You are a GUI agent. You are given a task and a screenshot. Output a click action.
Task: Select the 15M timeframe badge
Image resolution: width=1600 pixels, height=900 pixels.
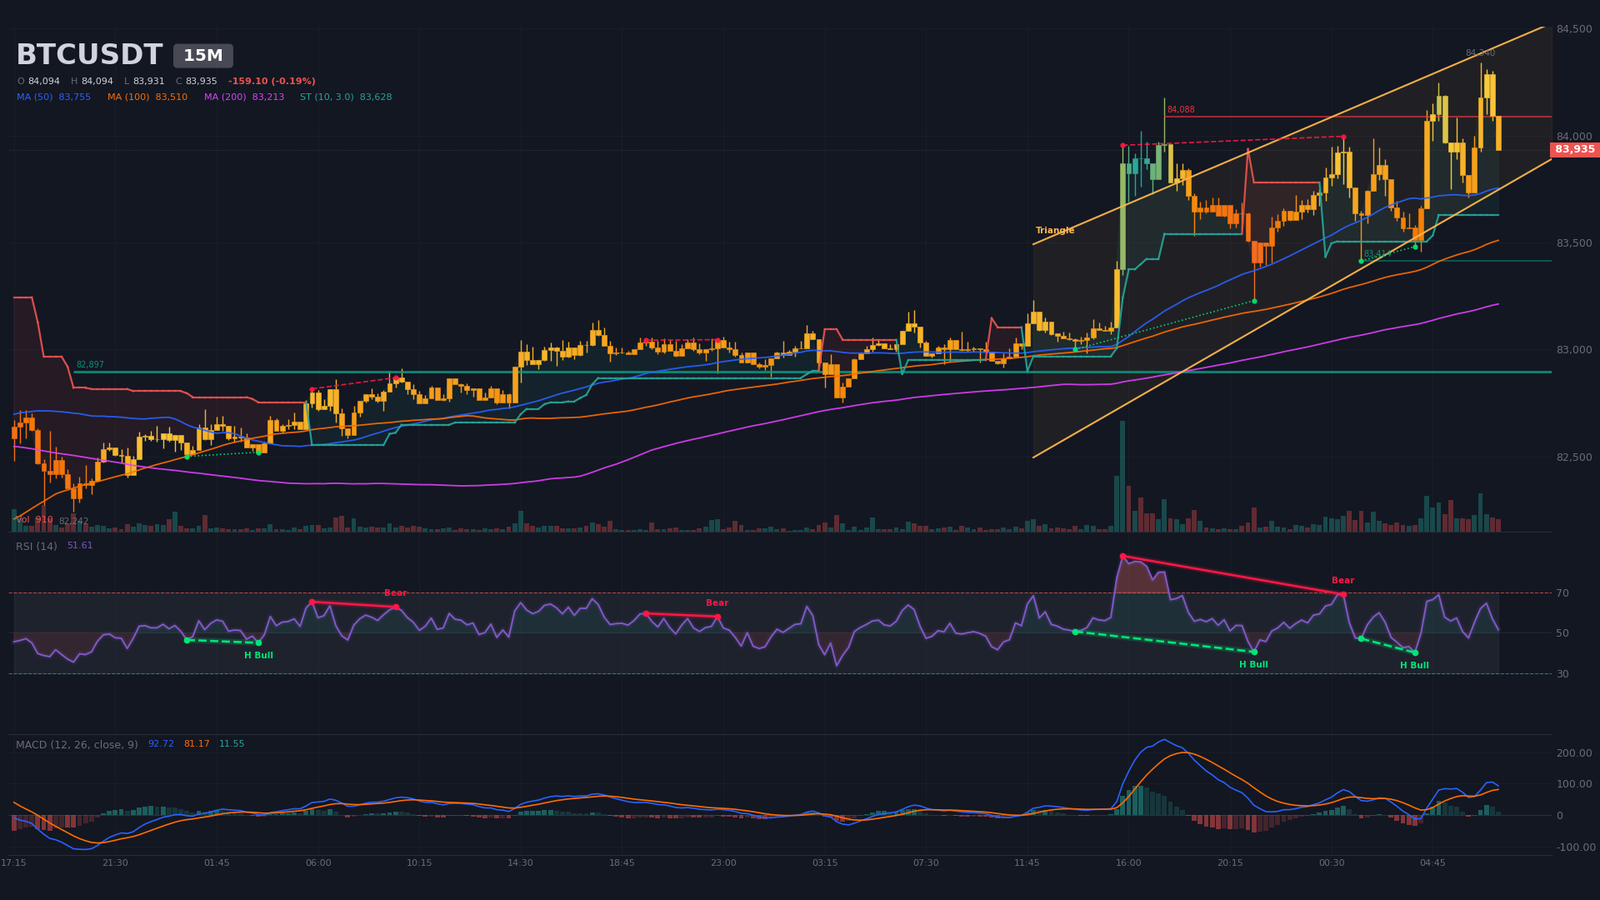pos(203,56)
